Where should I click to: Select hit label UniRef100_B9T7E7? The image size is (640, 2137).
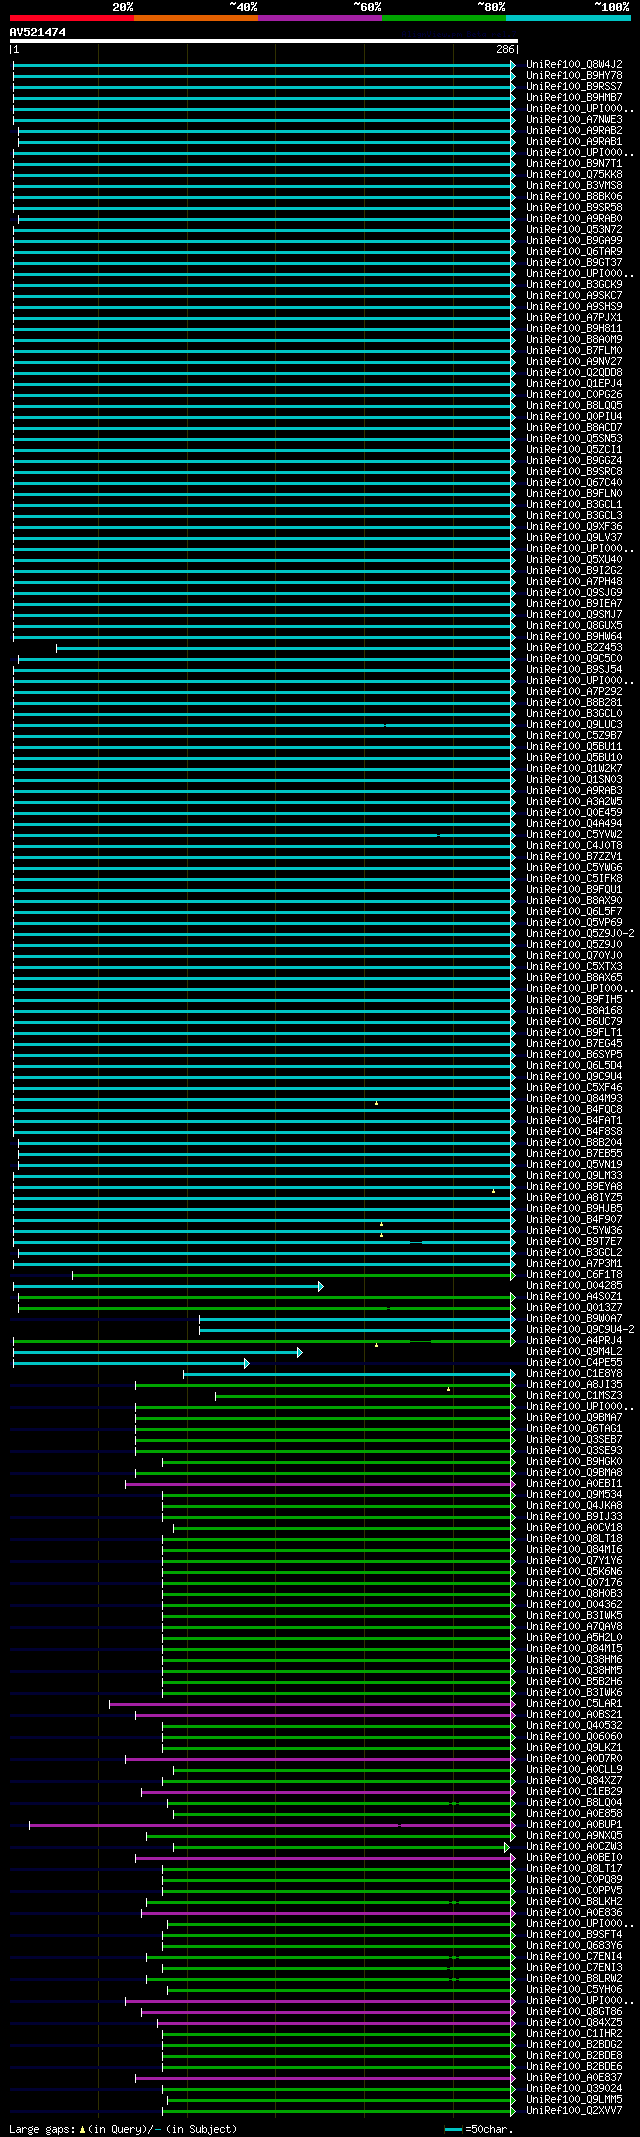[574, 1241]
